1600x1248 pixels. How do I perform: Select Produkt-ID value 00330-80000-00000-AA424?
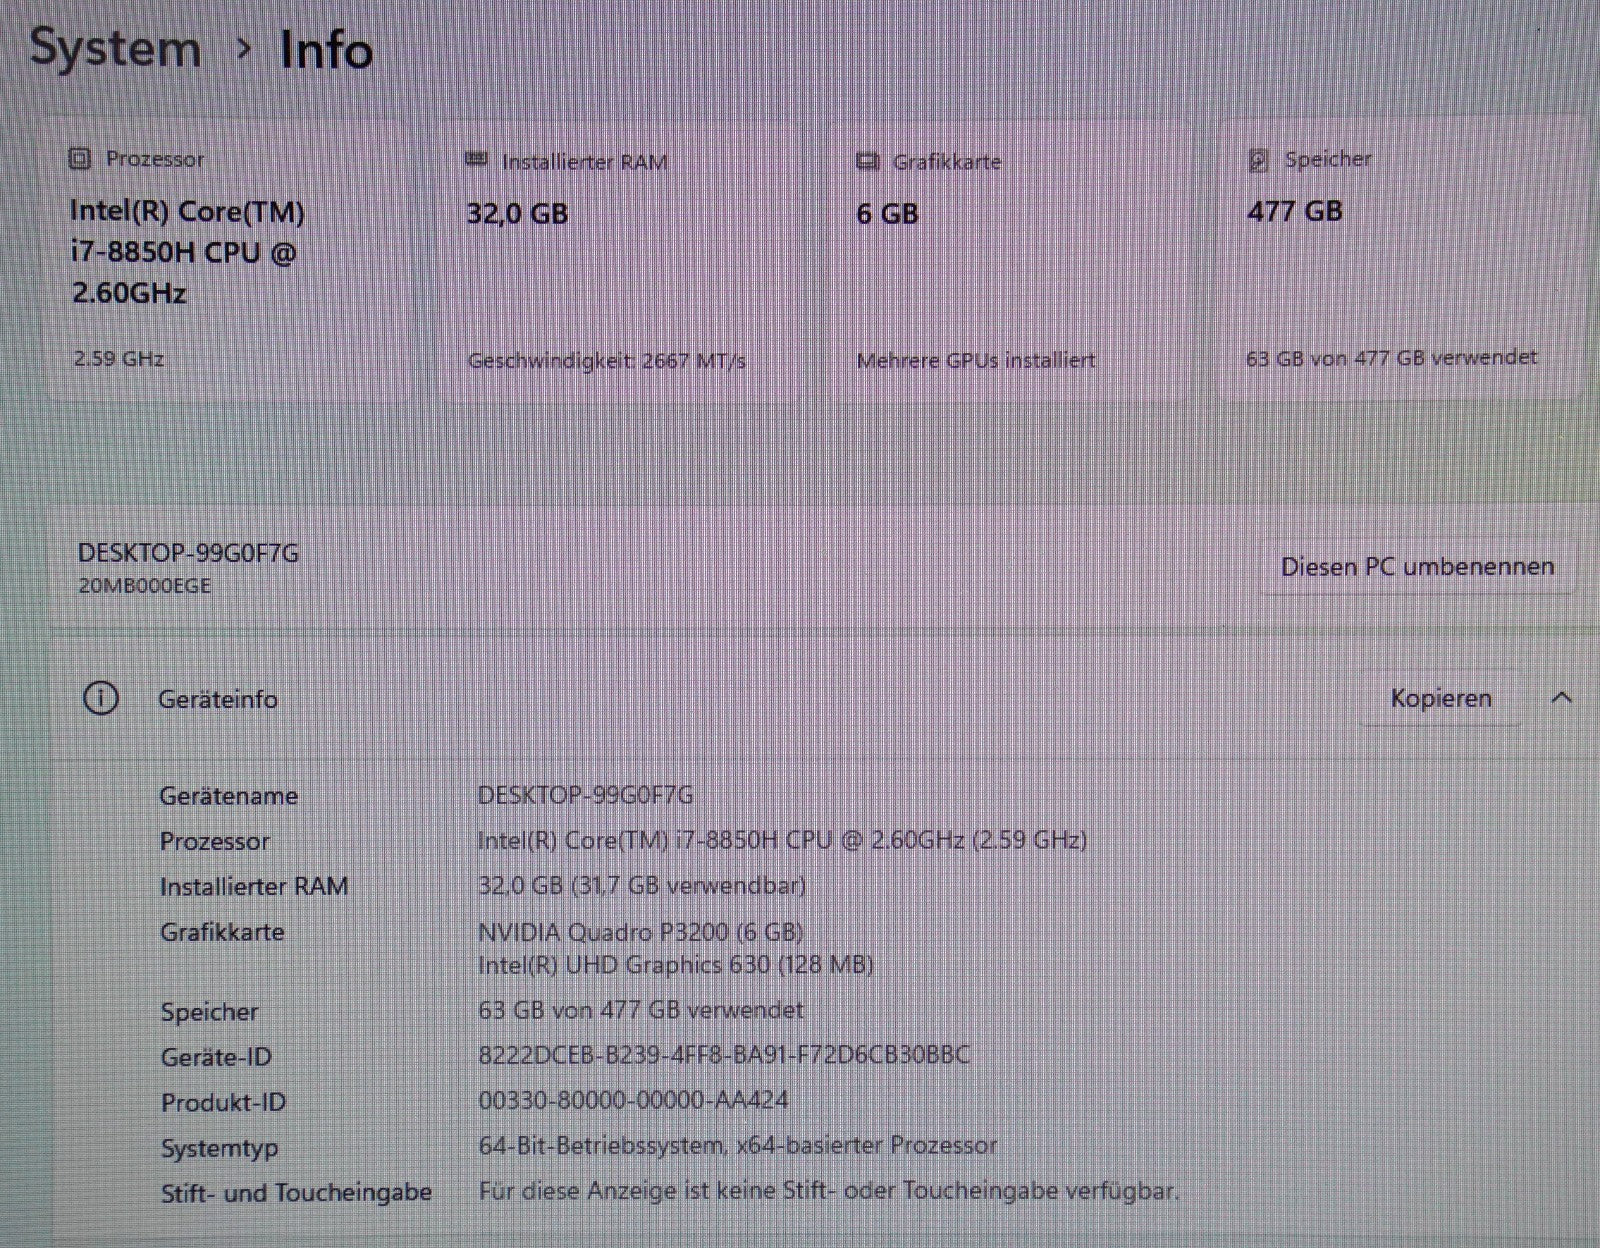tap(632, 1100)
